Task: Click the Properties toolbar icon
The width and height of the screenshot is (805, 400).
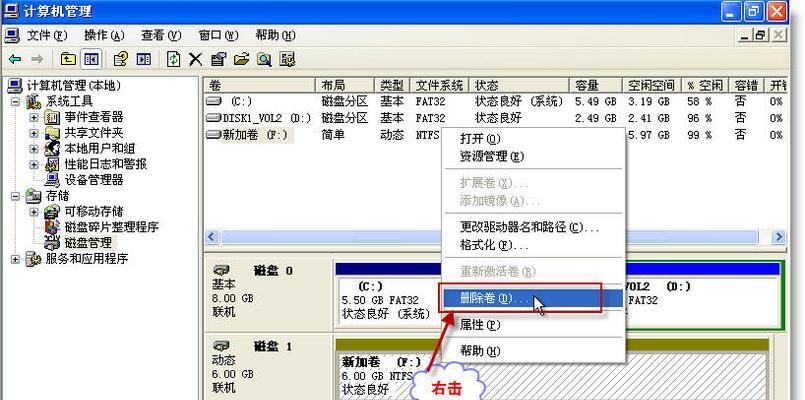Action: pyautogui.click(x=218, y=59)
